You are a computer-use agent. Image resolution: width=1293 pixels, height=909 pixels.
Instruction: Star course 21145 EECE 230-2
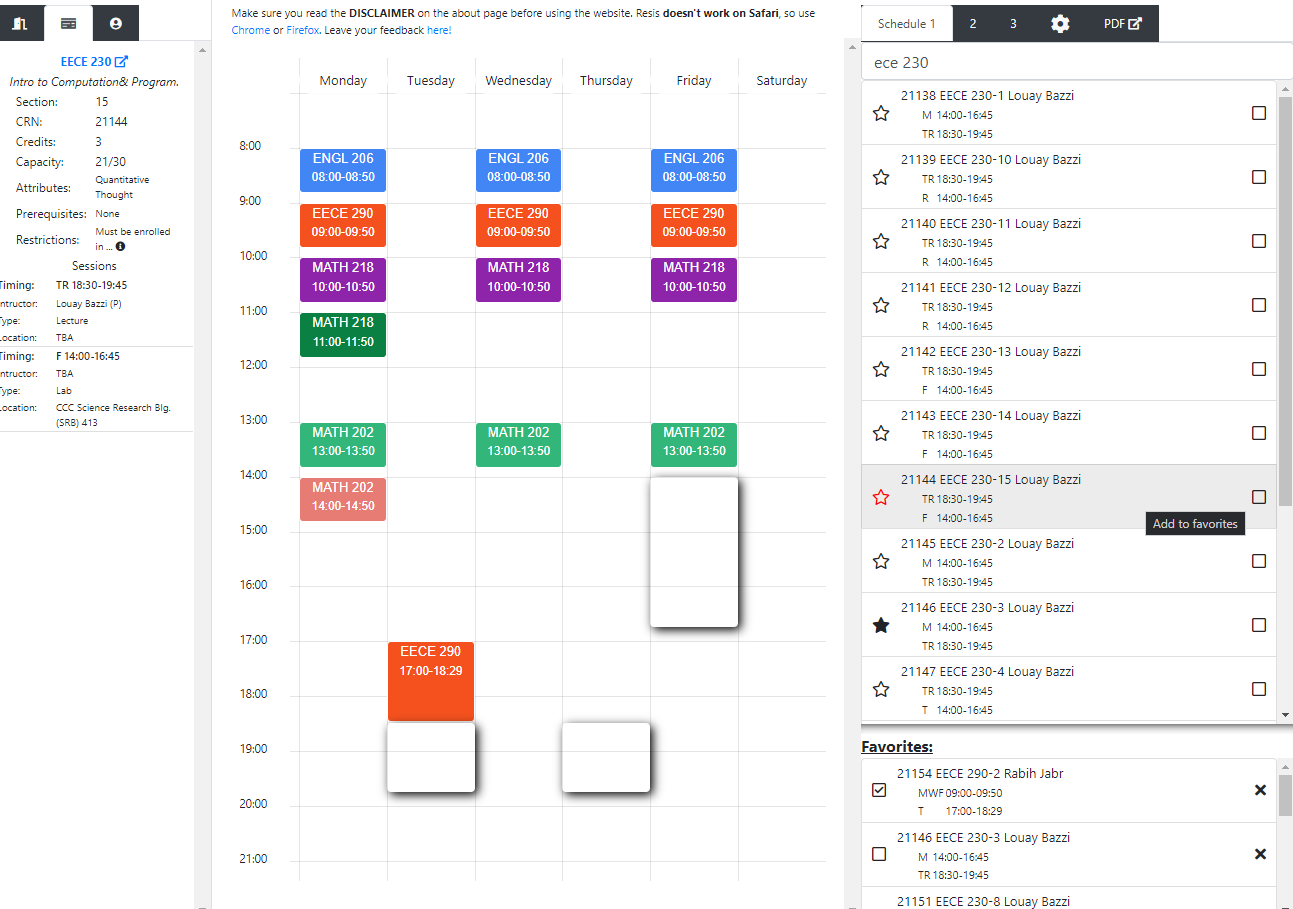pos(881,562)
